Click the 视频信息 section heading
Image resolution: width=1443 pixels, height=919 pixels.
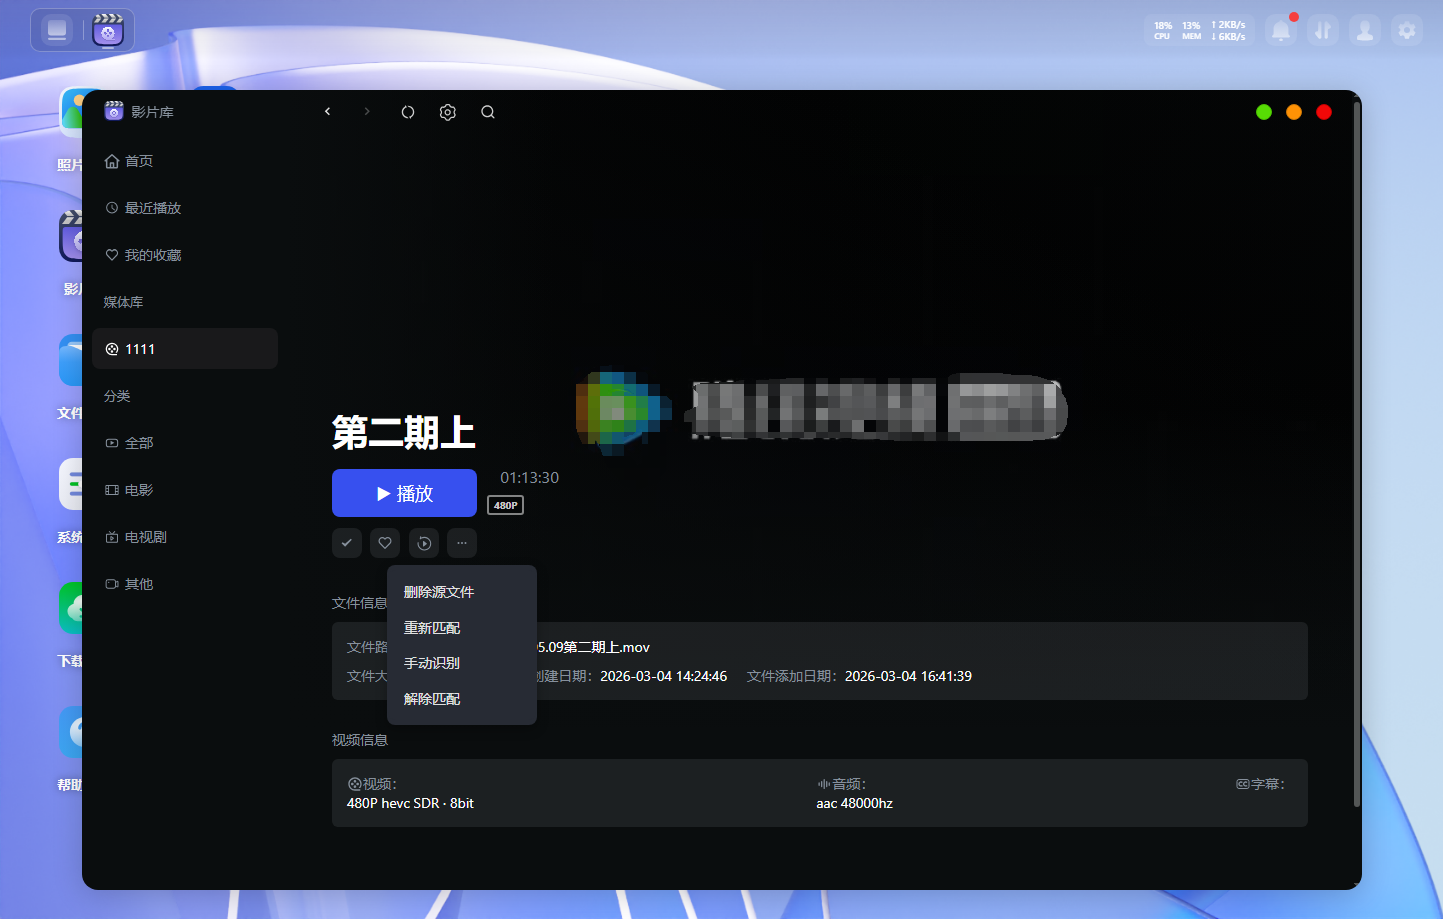point(360,740)
